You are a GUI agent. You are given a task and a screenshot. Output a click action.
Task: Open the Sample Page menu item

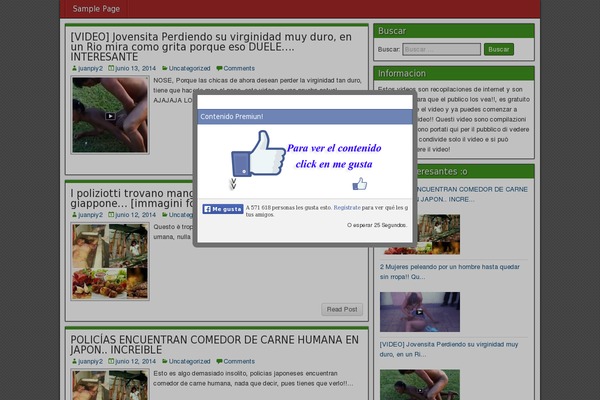click(x=96, y=8)
